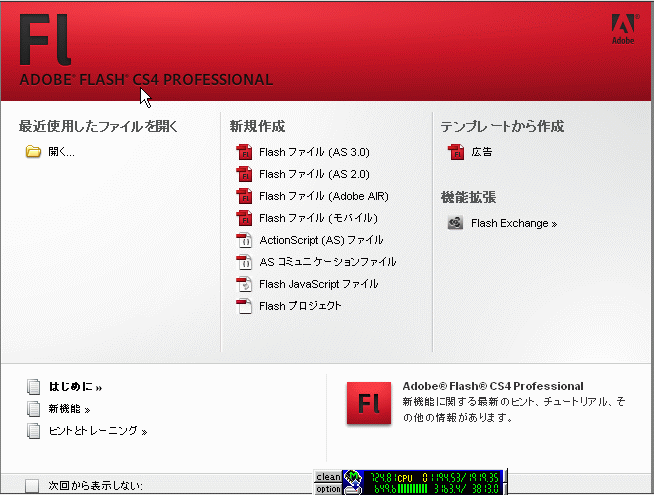The height and width of the screenshot is (495, 654).
Task: Click the page icon beside 新機能
Action: pos(34,409)
